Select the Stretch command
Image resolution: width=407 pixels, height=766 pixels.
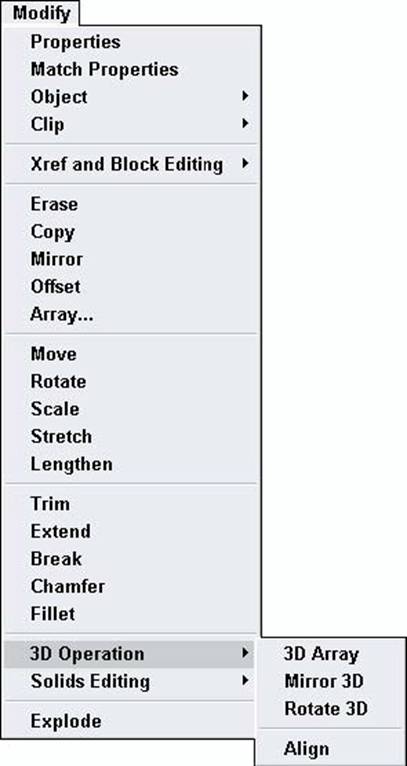(130, 436)
